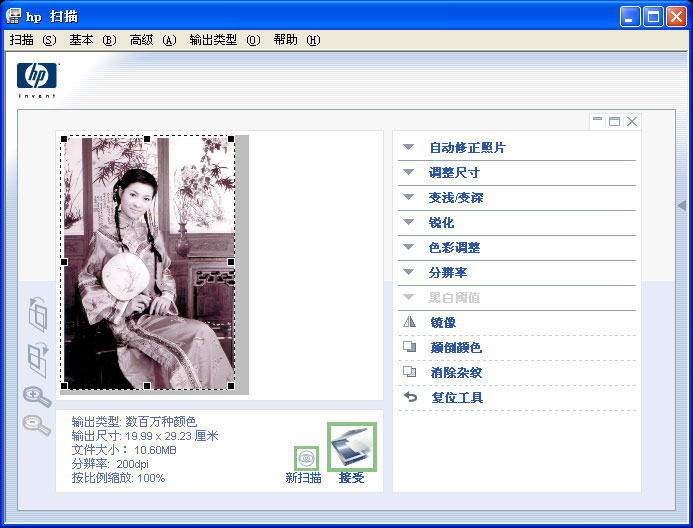693x528 pixels.
Task: Collapse the side panel using right-edge arrow
Action: tap(682, 205)
